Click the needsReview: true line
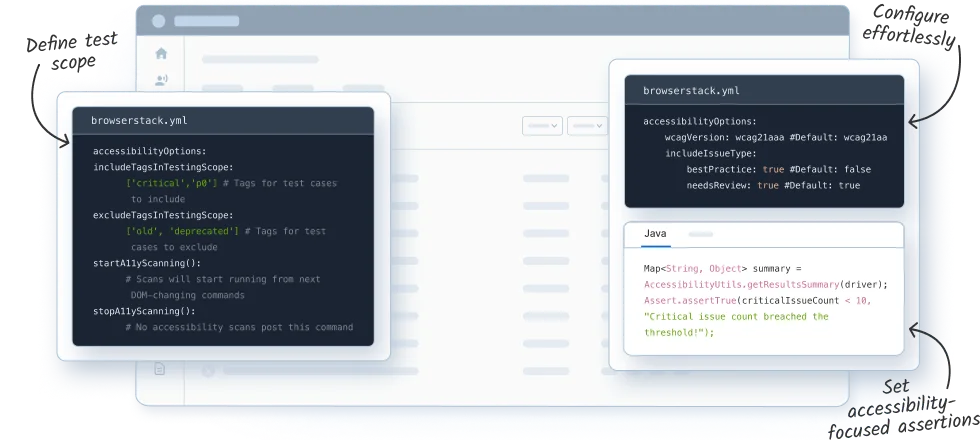Viewport: 980px width, 440px height. point(773,186)
